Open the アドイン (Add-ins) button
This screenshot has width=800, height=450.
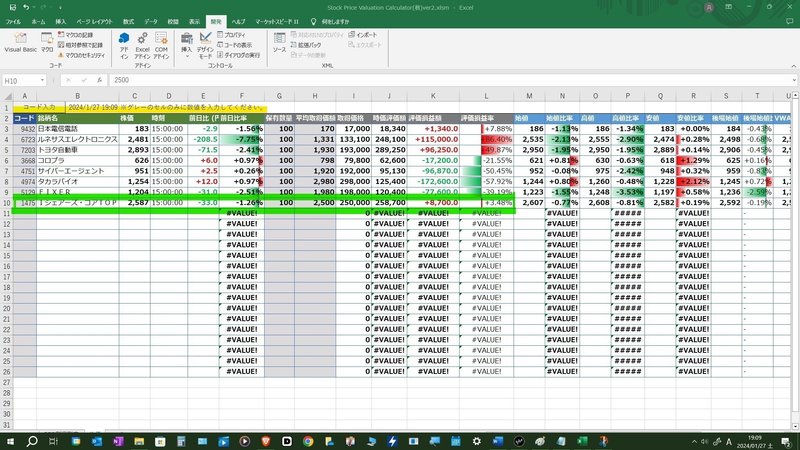click(x=124, y=46)
